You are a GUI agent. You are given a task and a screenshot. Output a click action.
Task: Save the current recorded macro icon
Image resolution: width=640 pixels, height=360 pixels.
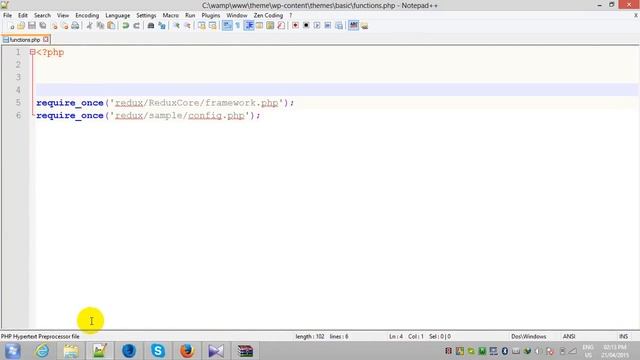[x=339, y=26]
